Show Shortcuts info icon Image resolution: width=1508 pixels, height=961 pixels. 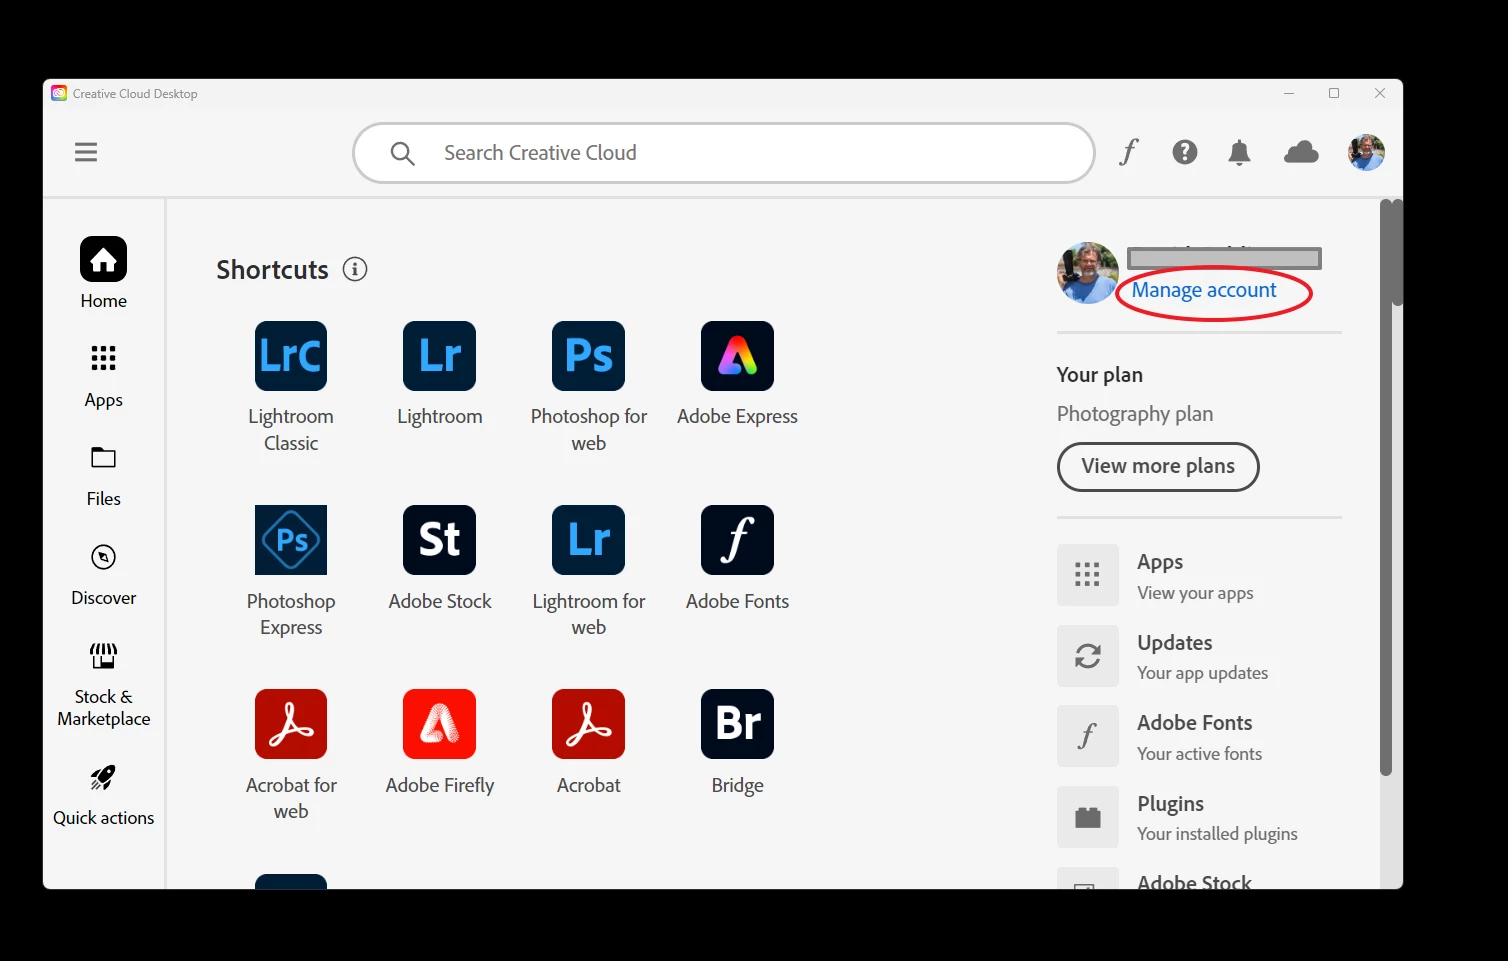click(355, 269)
